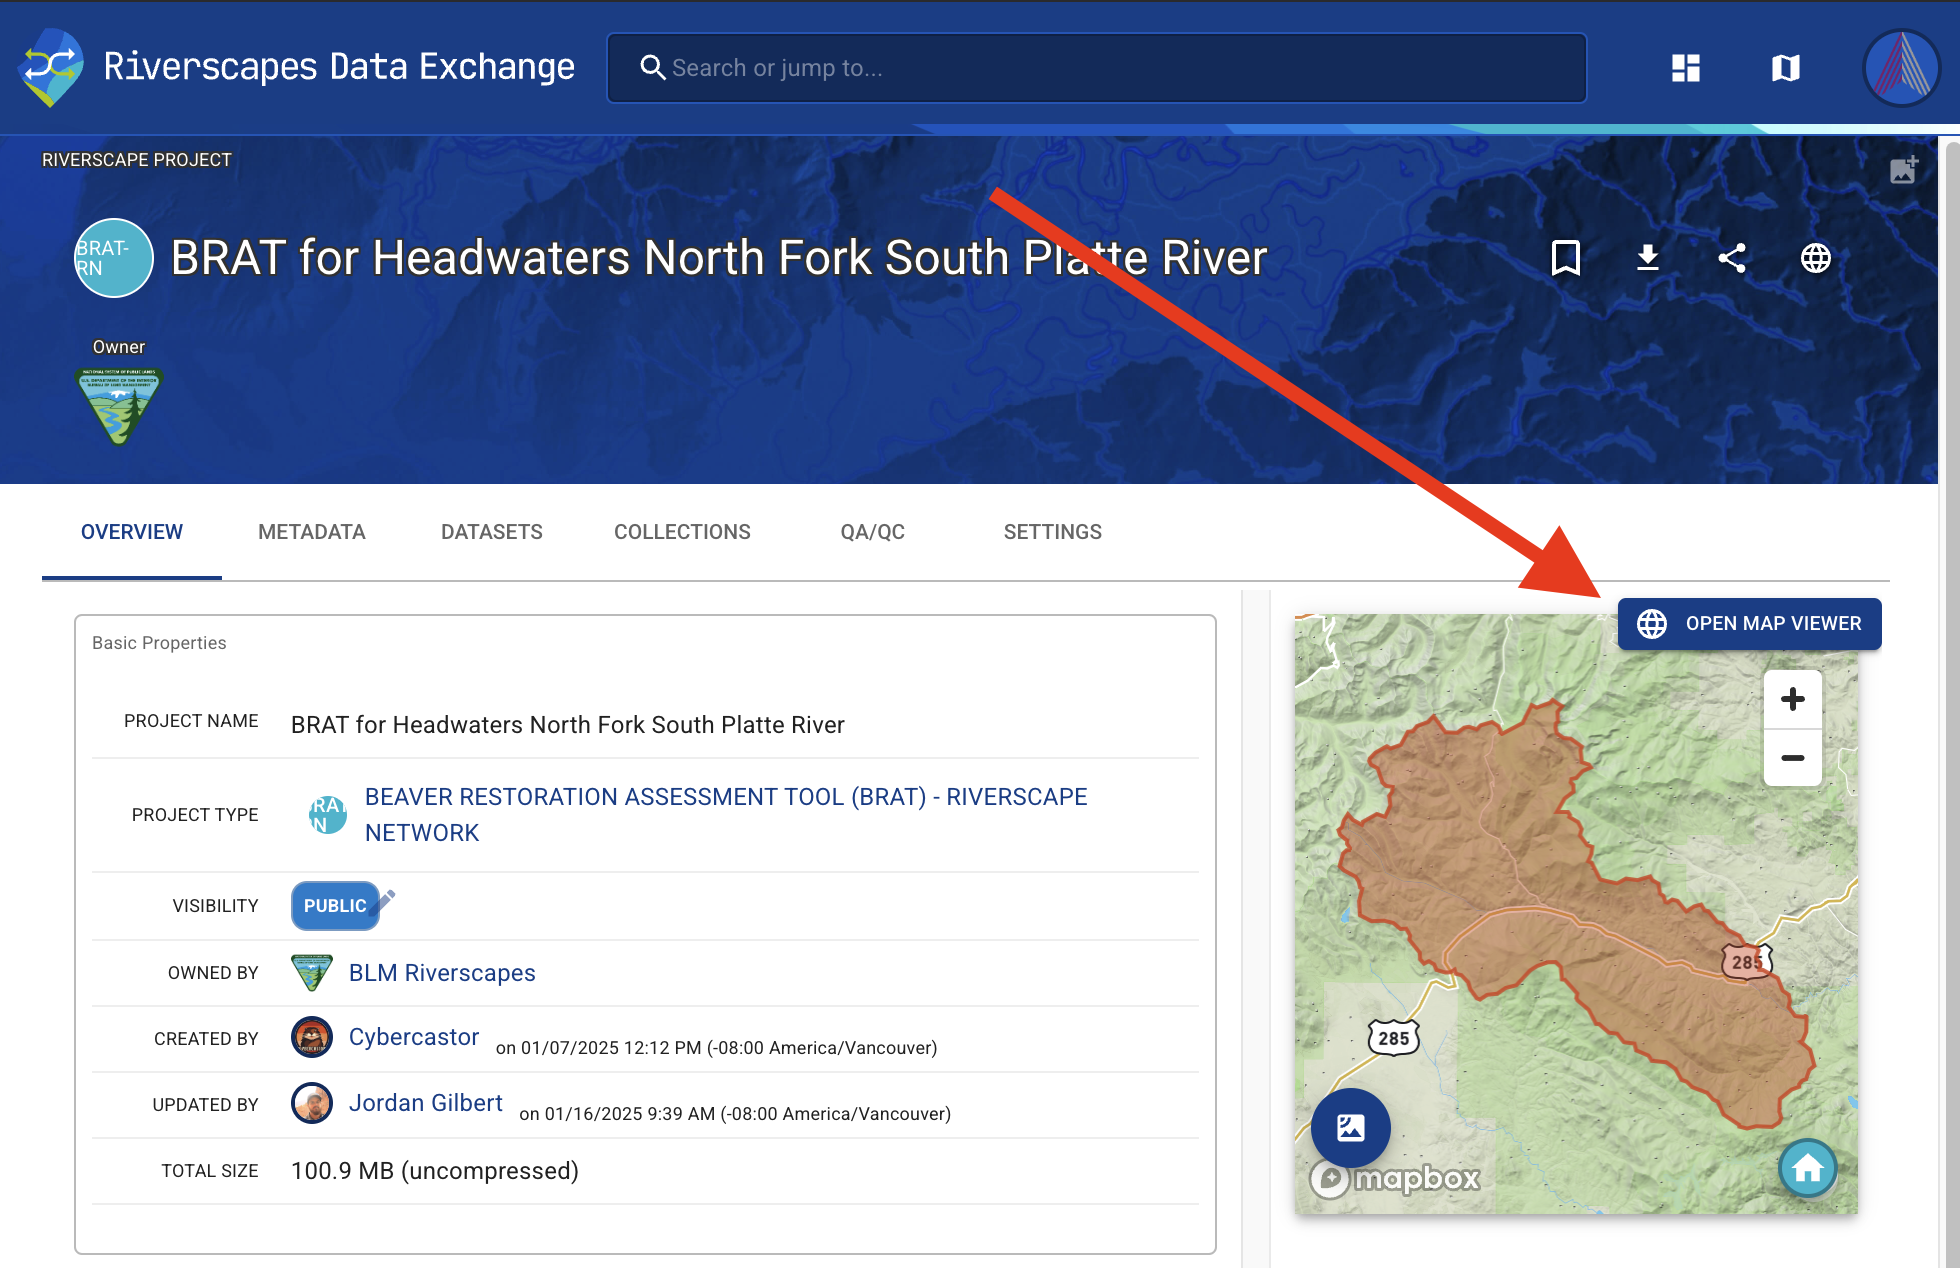Viewport: 1960px width, 1268px height.
Task: Open the Jordan Gilbert user link
Action: click(x=426, y=1103)
